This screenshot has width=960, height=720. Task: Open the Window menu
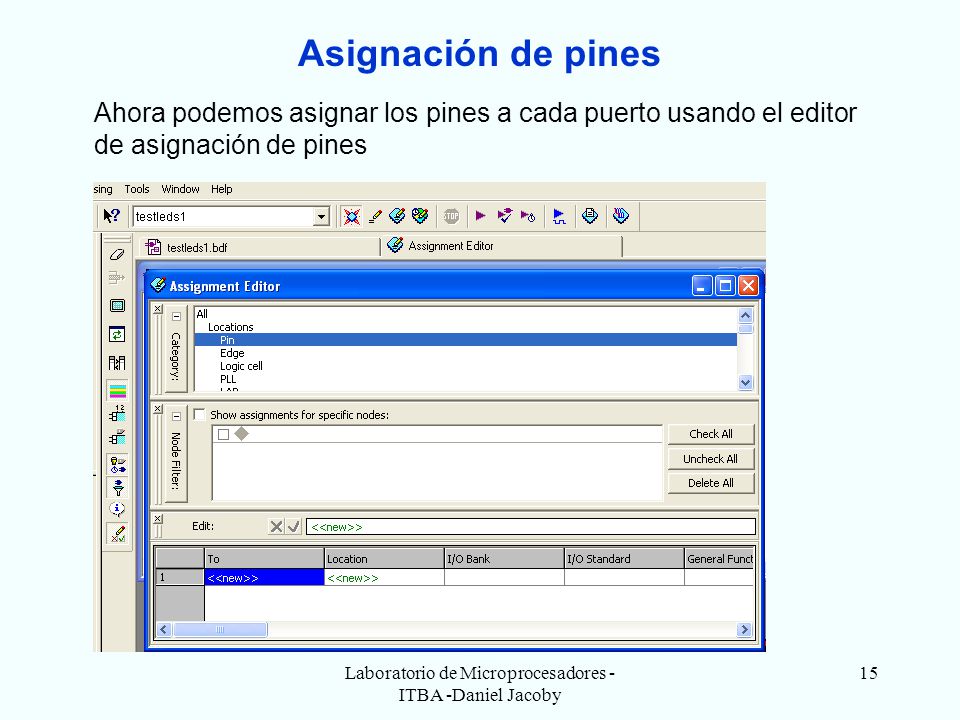(180, 189)
